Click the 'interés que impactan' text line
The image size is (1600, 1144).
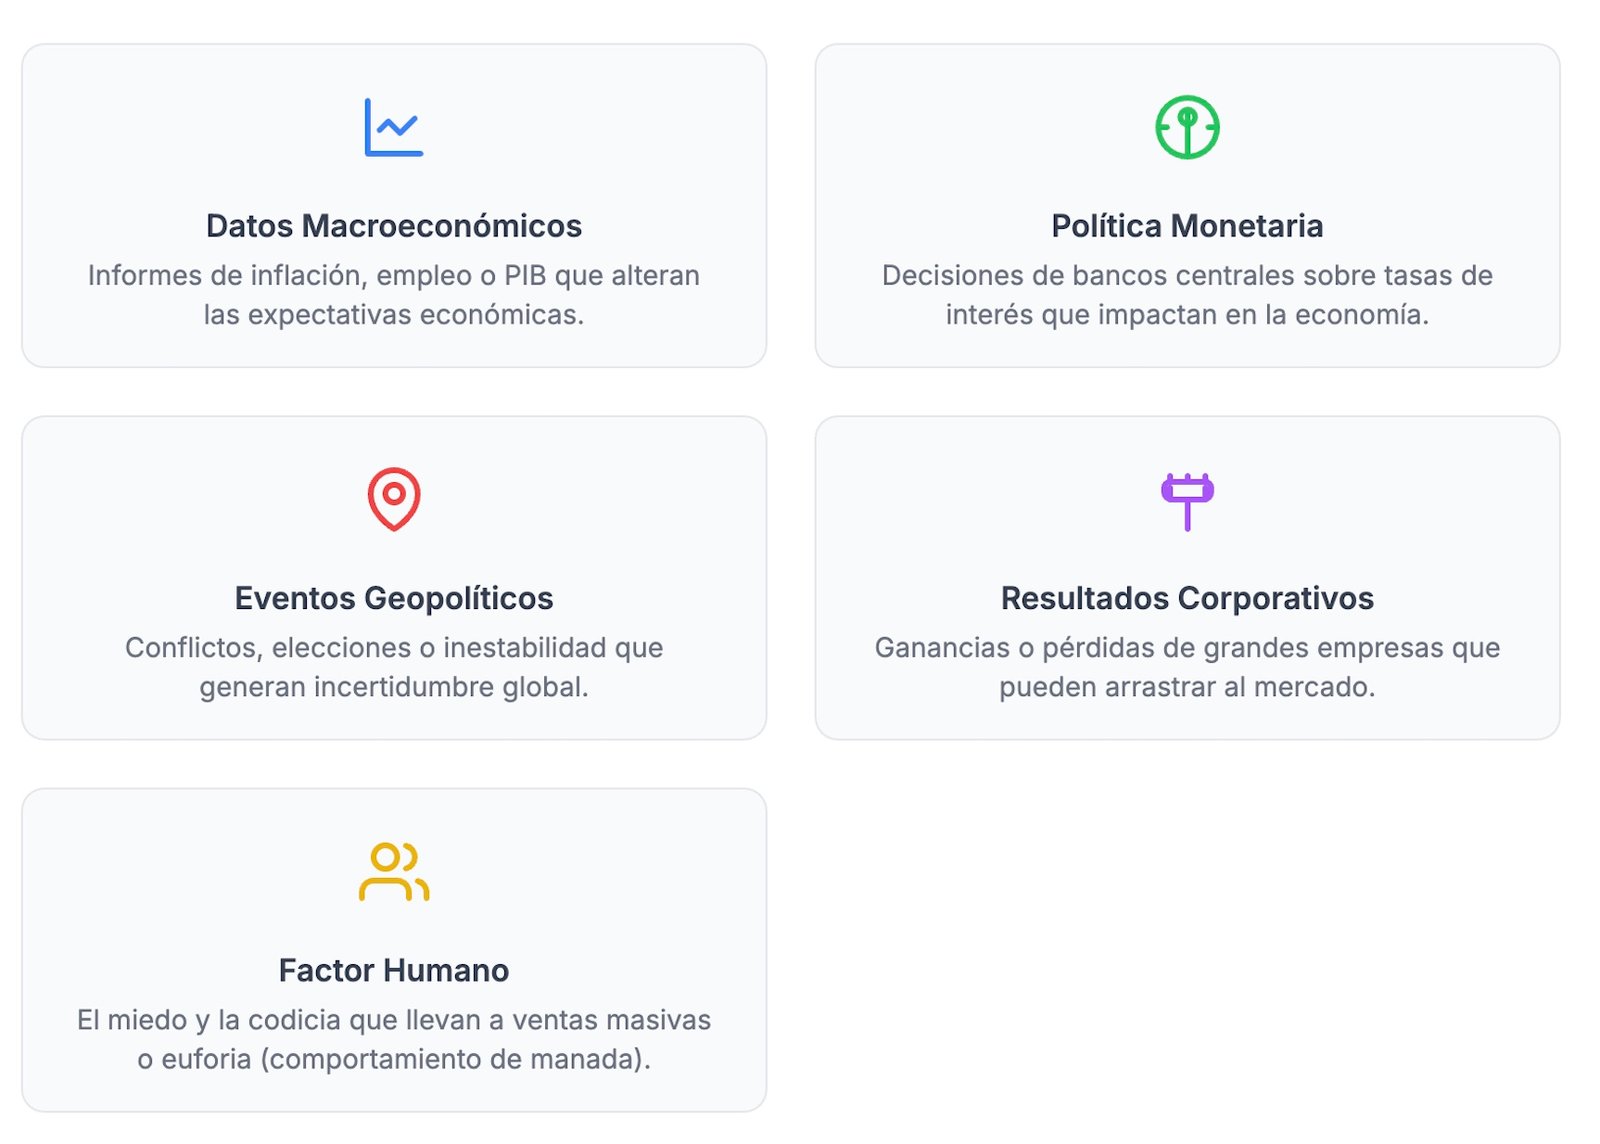click(x=1187, y=315)
